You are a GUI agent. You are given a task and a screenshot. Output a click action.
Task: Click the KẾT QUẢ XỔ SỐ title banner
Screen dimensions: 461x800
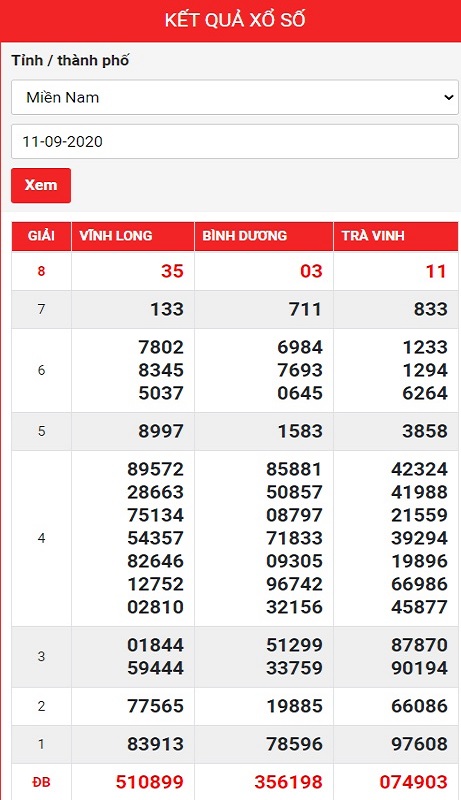click(235, 20)
